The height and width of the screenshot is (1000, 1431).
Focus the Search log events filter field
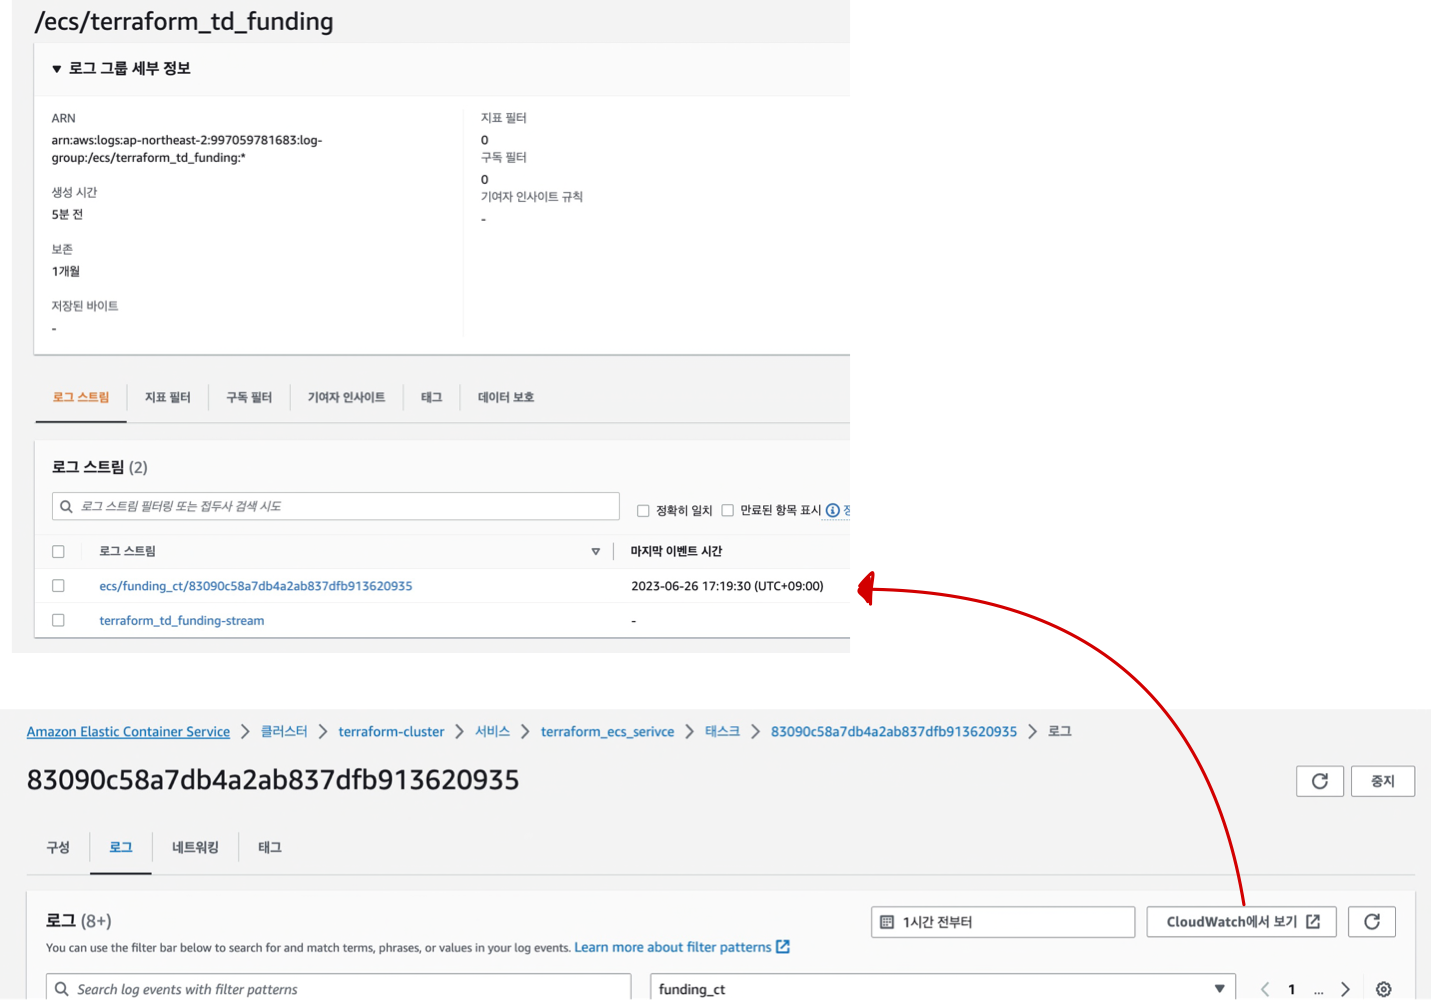click(x=339, y=988)
